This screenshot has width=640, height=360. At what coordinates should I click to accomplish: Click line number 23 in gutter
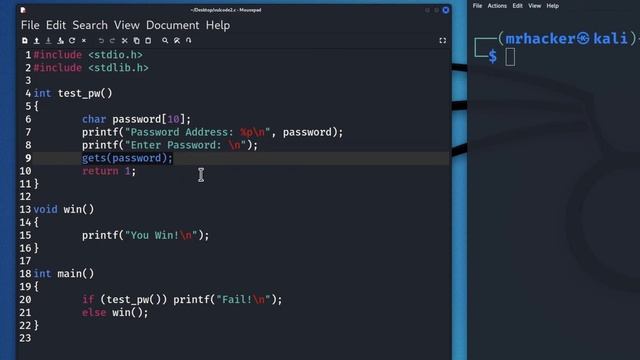click(x=25, y=338)
